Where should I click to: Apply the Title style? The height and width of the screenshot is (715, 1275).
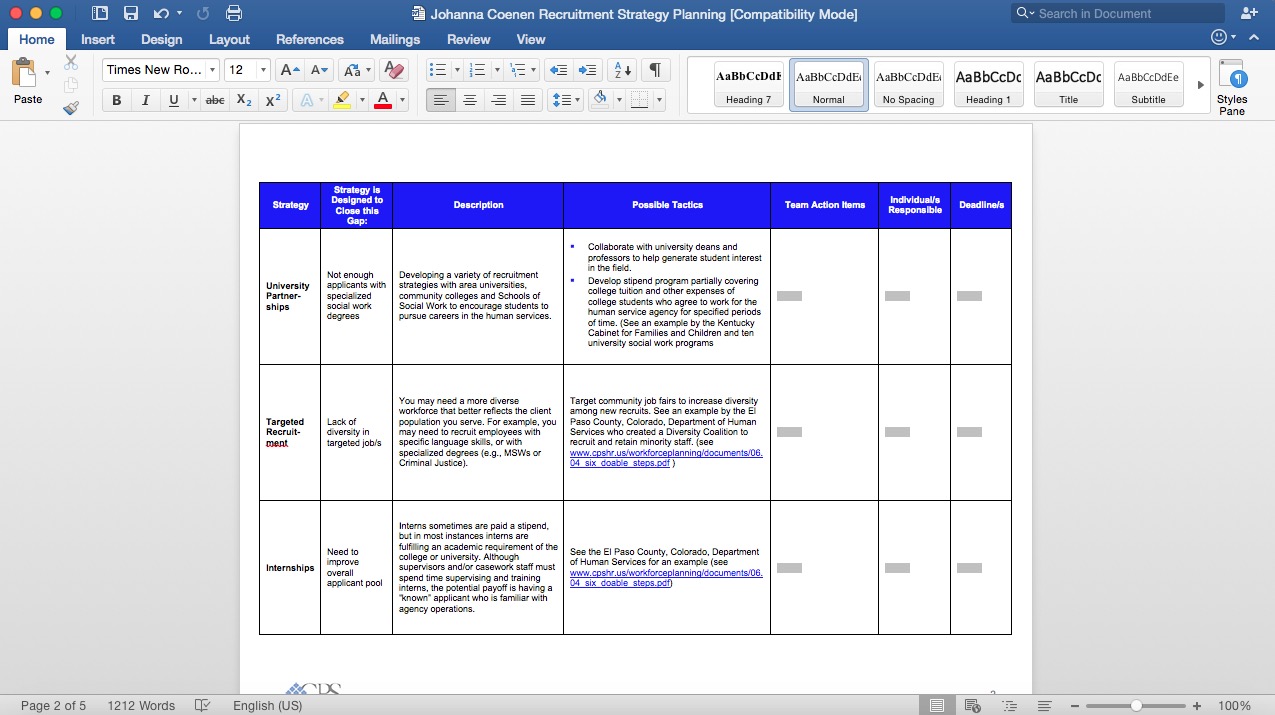point(1068,85)
